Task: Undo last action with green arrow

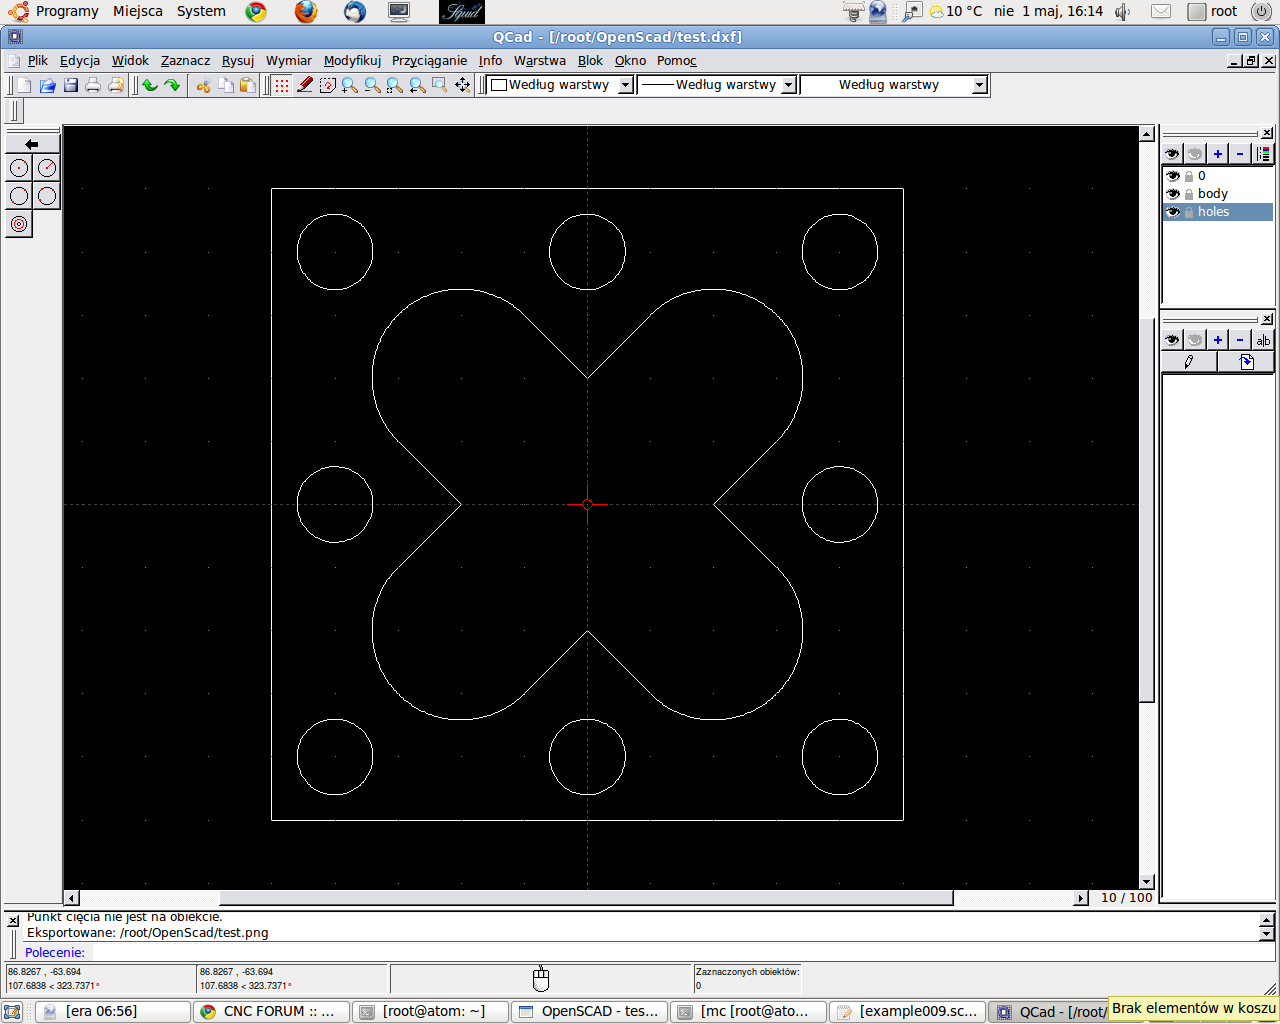Action: point(150,85)
